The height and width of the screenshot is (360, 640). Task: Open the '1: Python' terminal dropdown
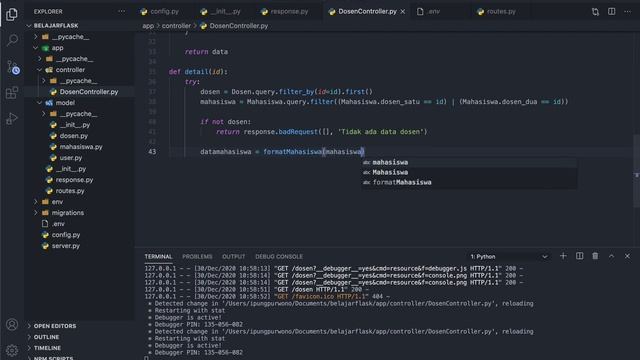pos(509,256)
